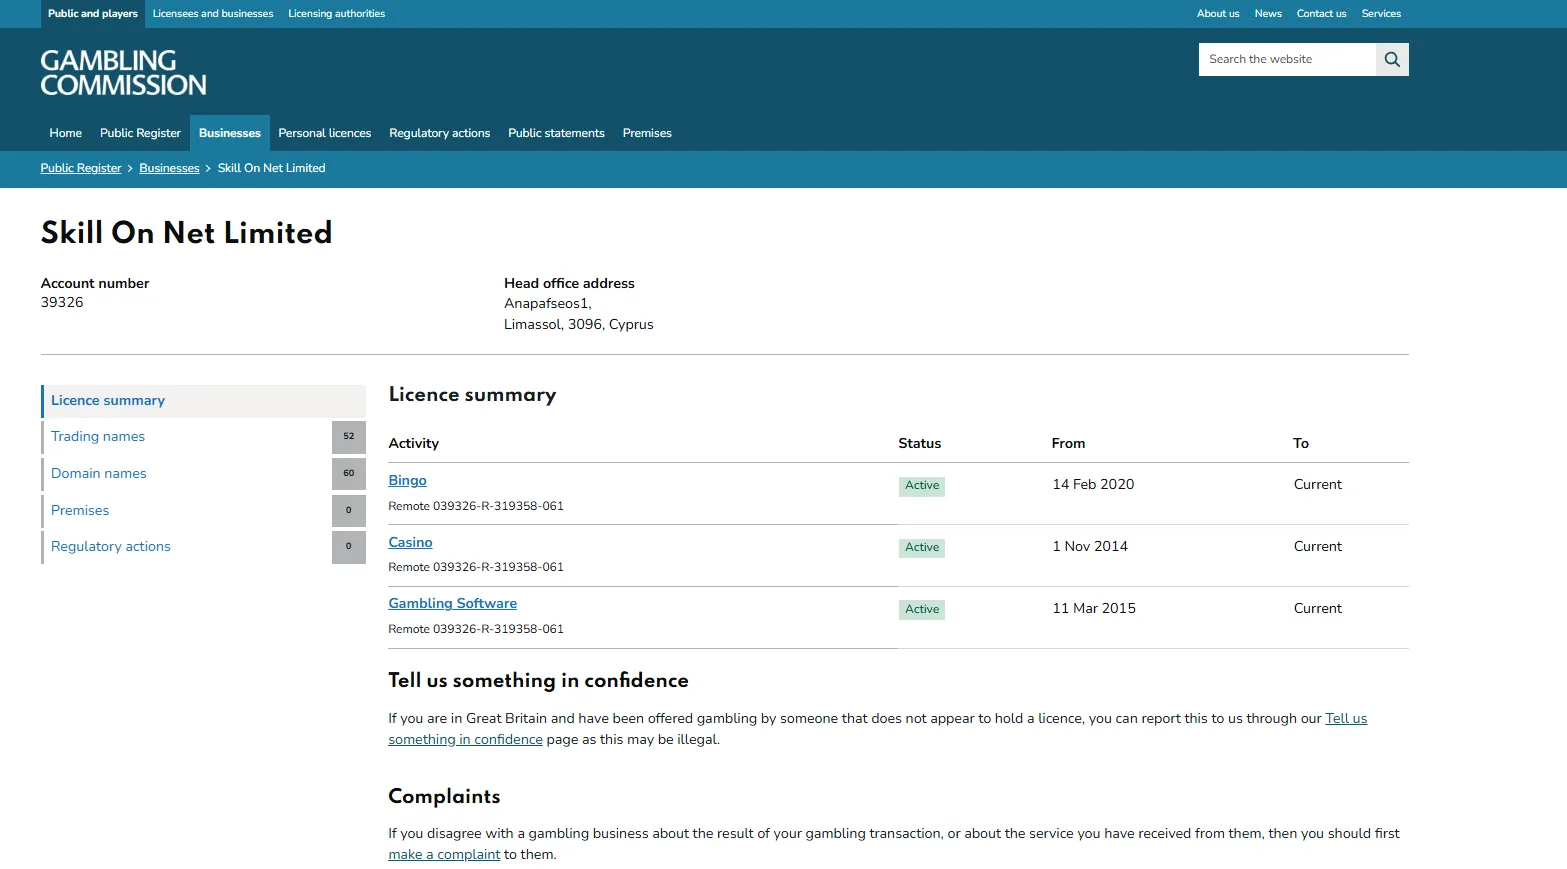The width and height of the screenshot is (1567, 869).
Task: Click Public Register breadcrumb link
Action: coord(81,168)
